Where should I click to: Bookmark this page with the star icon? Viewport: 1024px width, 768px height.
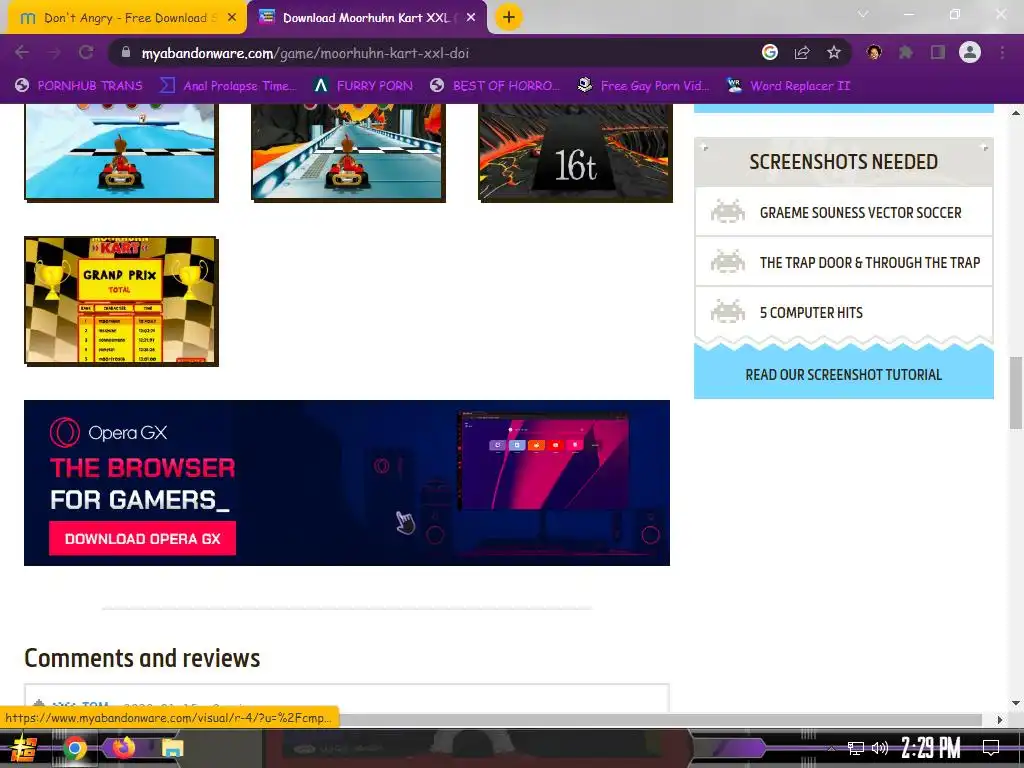(x=834, y=53)
